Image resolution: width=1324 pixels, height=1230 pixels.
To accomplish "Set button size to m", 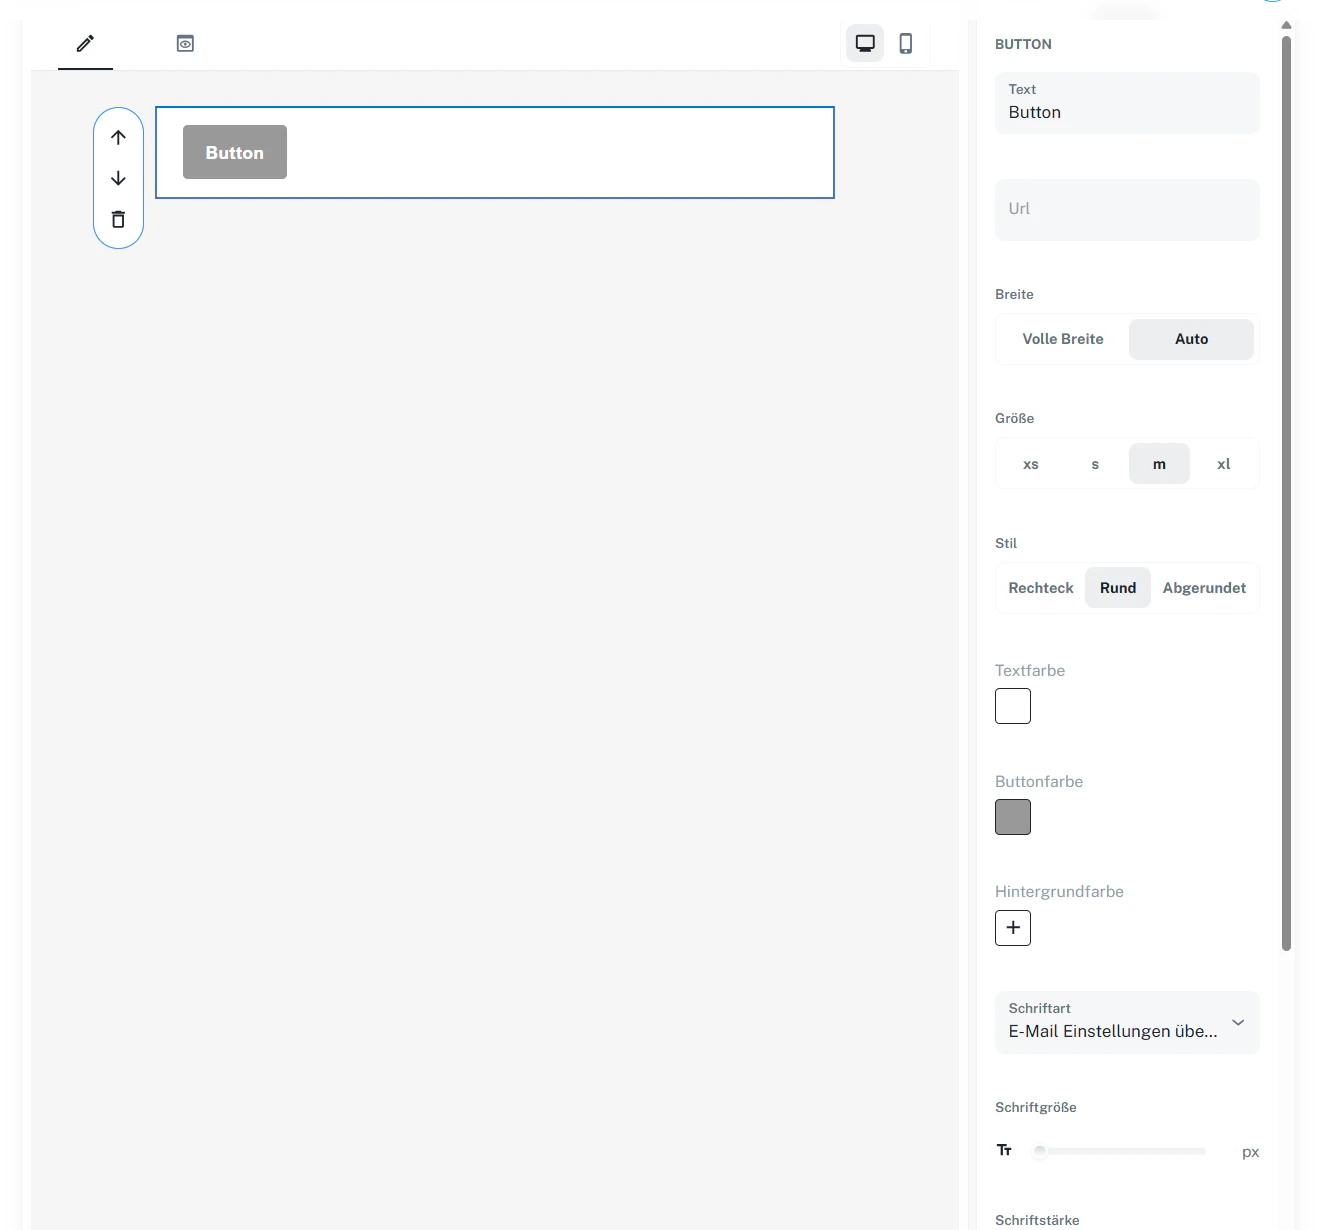I will (1159, 464).
